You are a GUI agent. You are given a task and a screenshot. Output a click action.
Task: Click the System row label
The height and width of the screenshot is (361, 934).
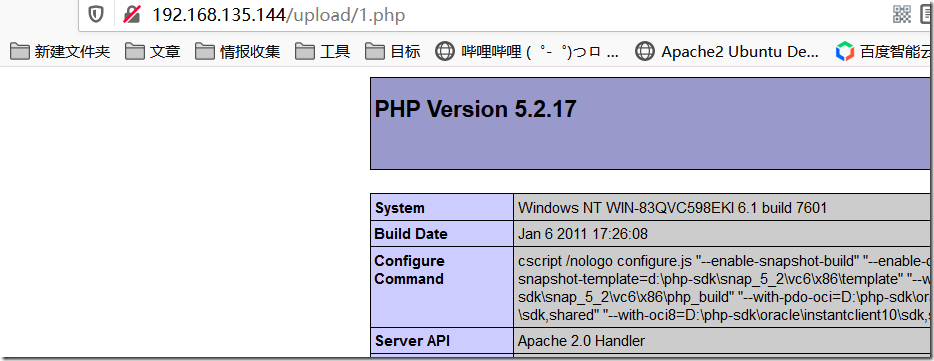(399, 208)
